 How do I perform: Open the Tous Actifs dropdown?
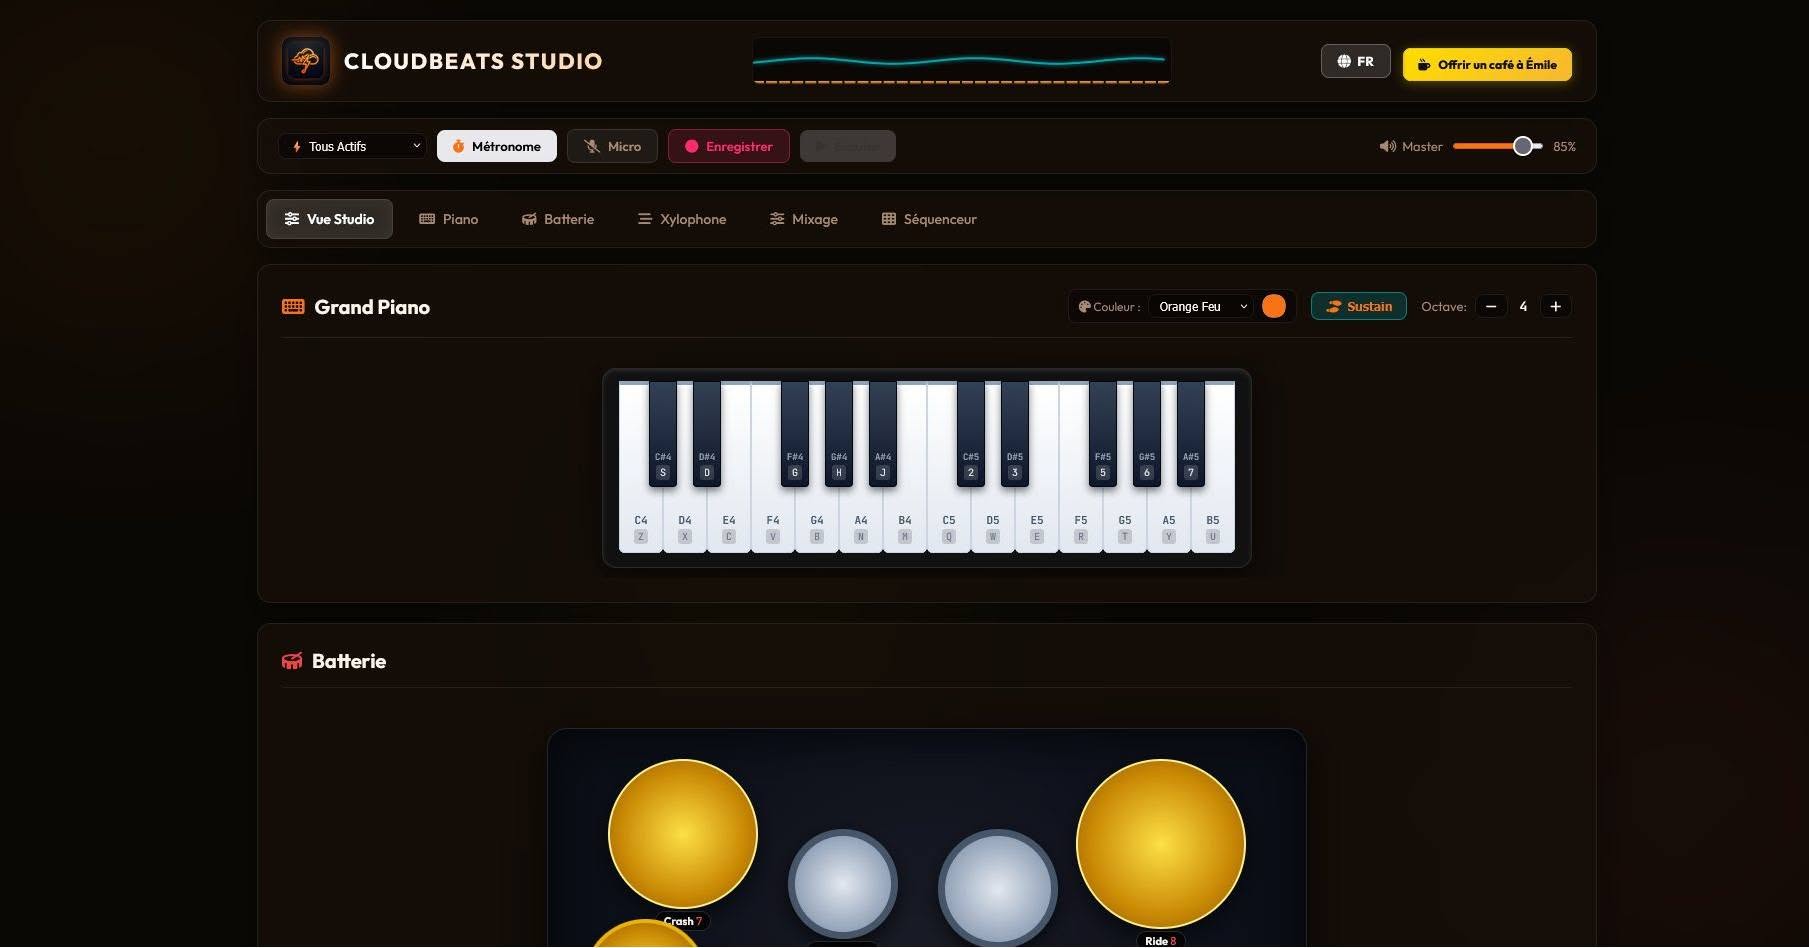tap(353, 146)
